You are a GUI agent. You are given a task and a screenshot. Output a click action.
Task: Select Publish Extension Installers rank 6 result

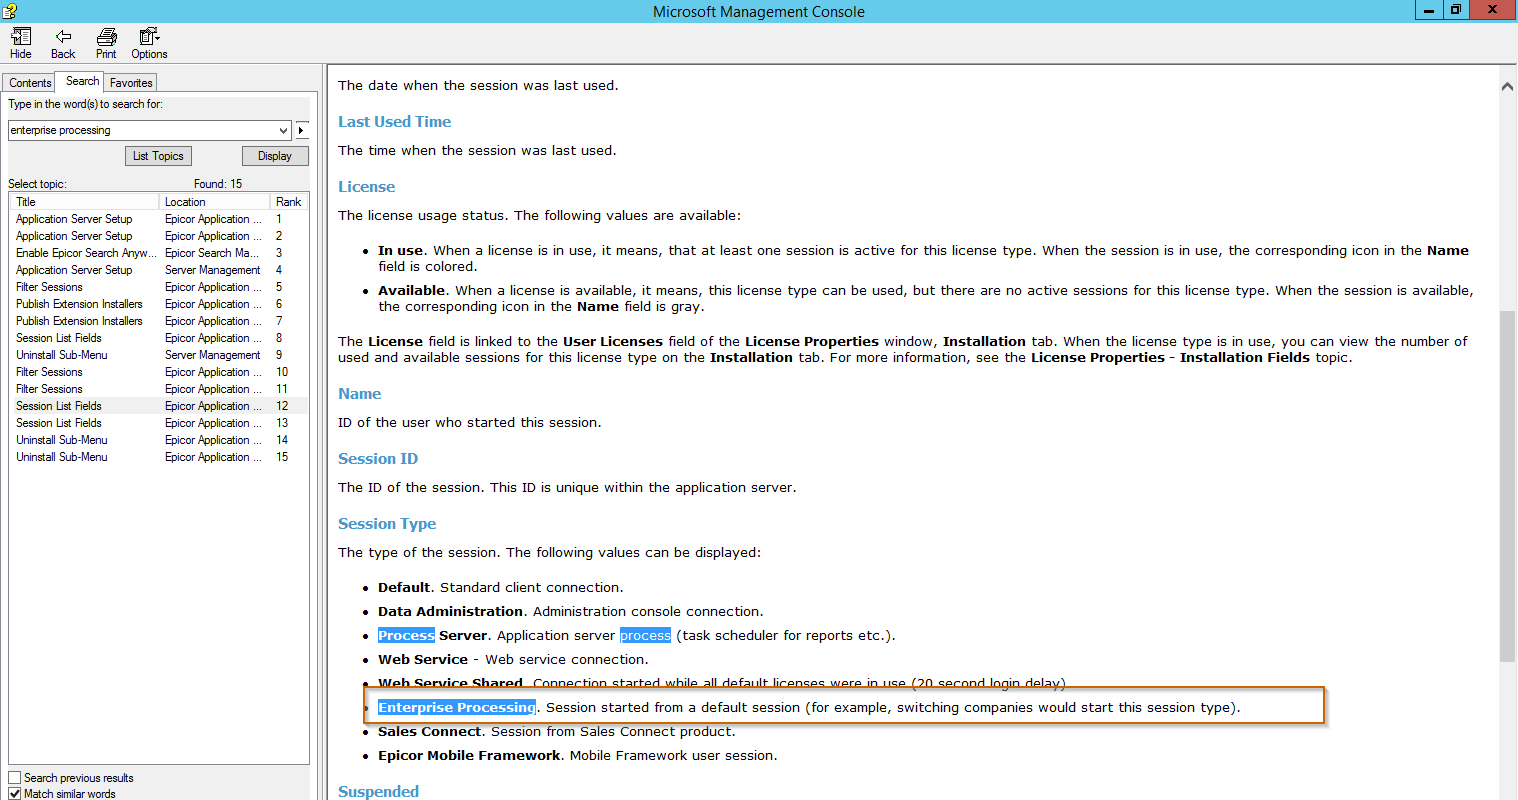tap(159, 304)
